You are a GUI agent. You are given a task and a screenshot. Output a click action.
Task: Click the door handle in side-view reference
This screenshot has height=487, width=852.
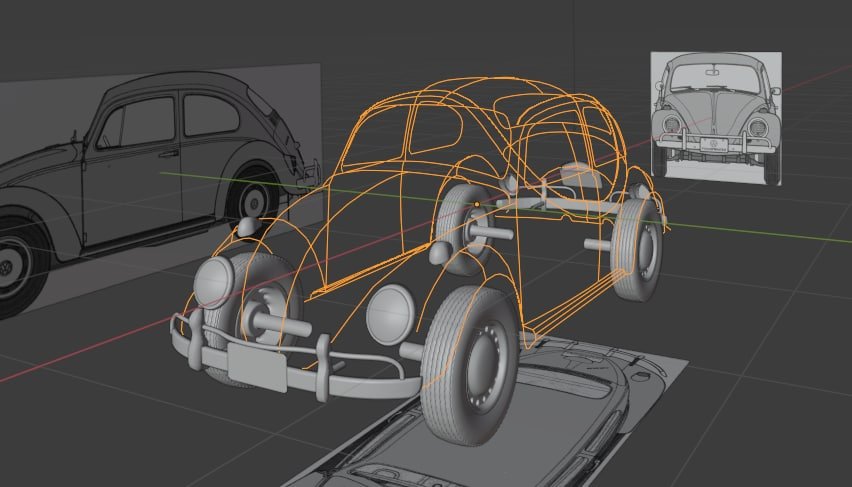click(169, 154)
